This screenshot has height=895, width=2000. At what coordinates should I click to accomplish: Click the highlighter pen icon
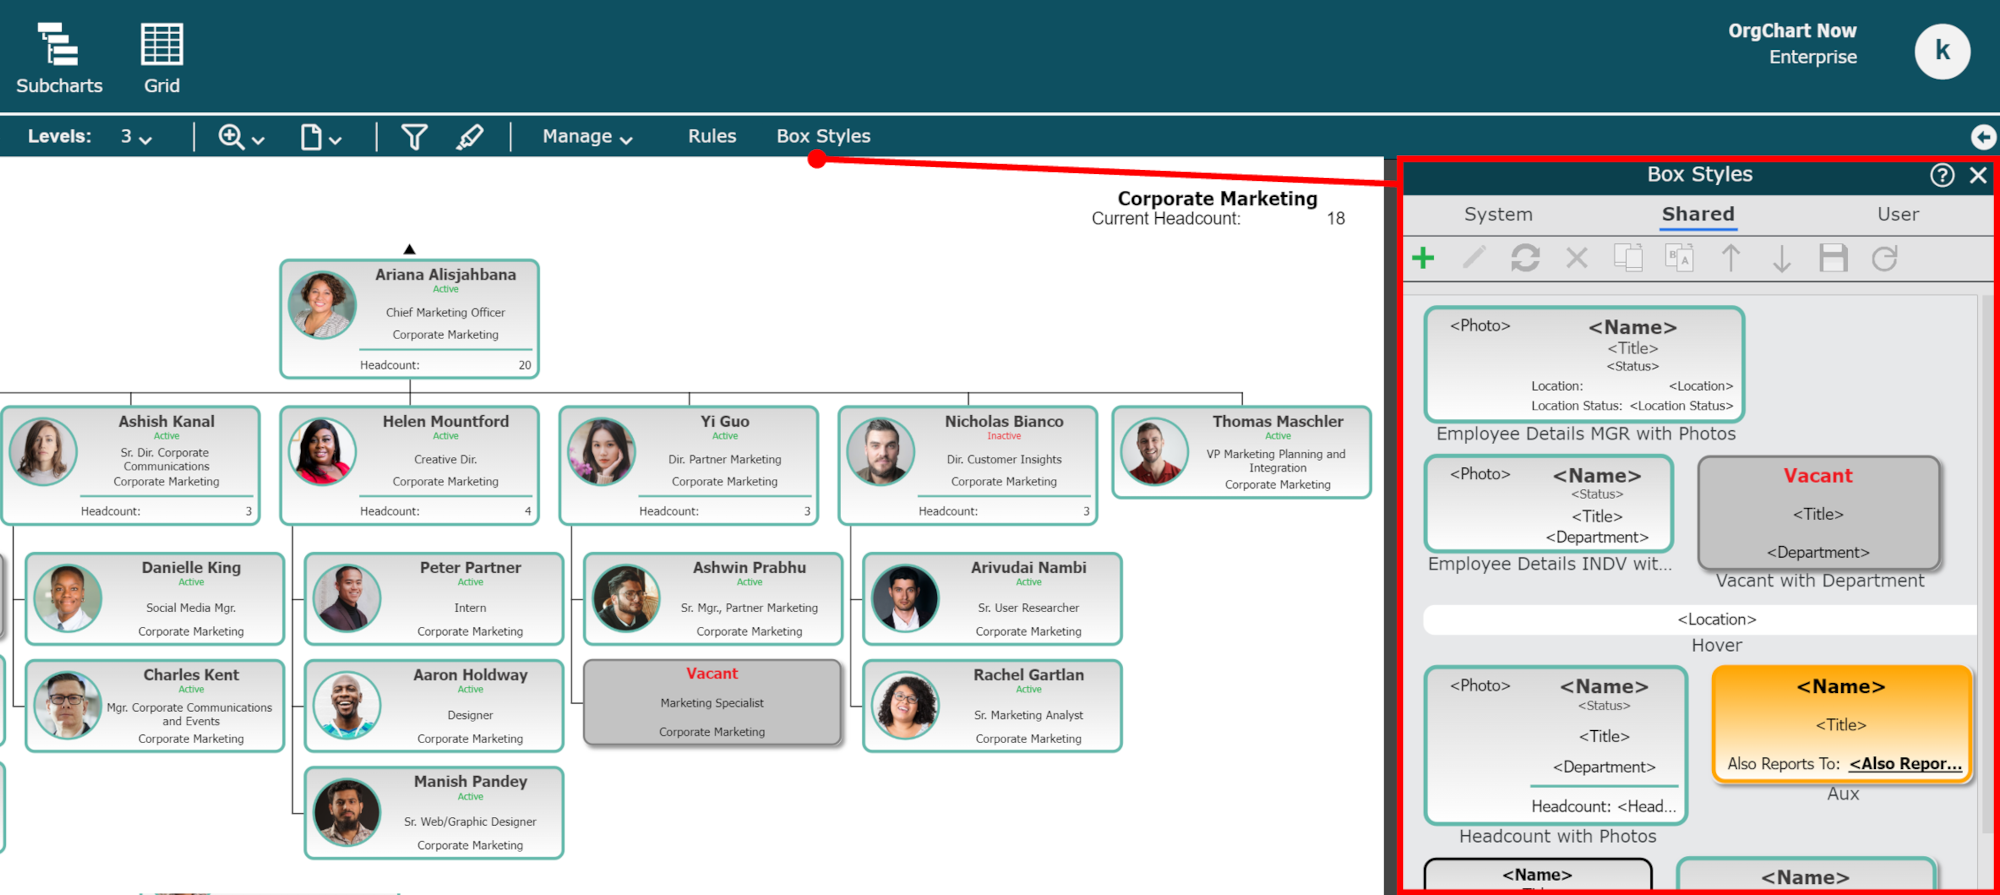tap(469, 137)
